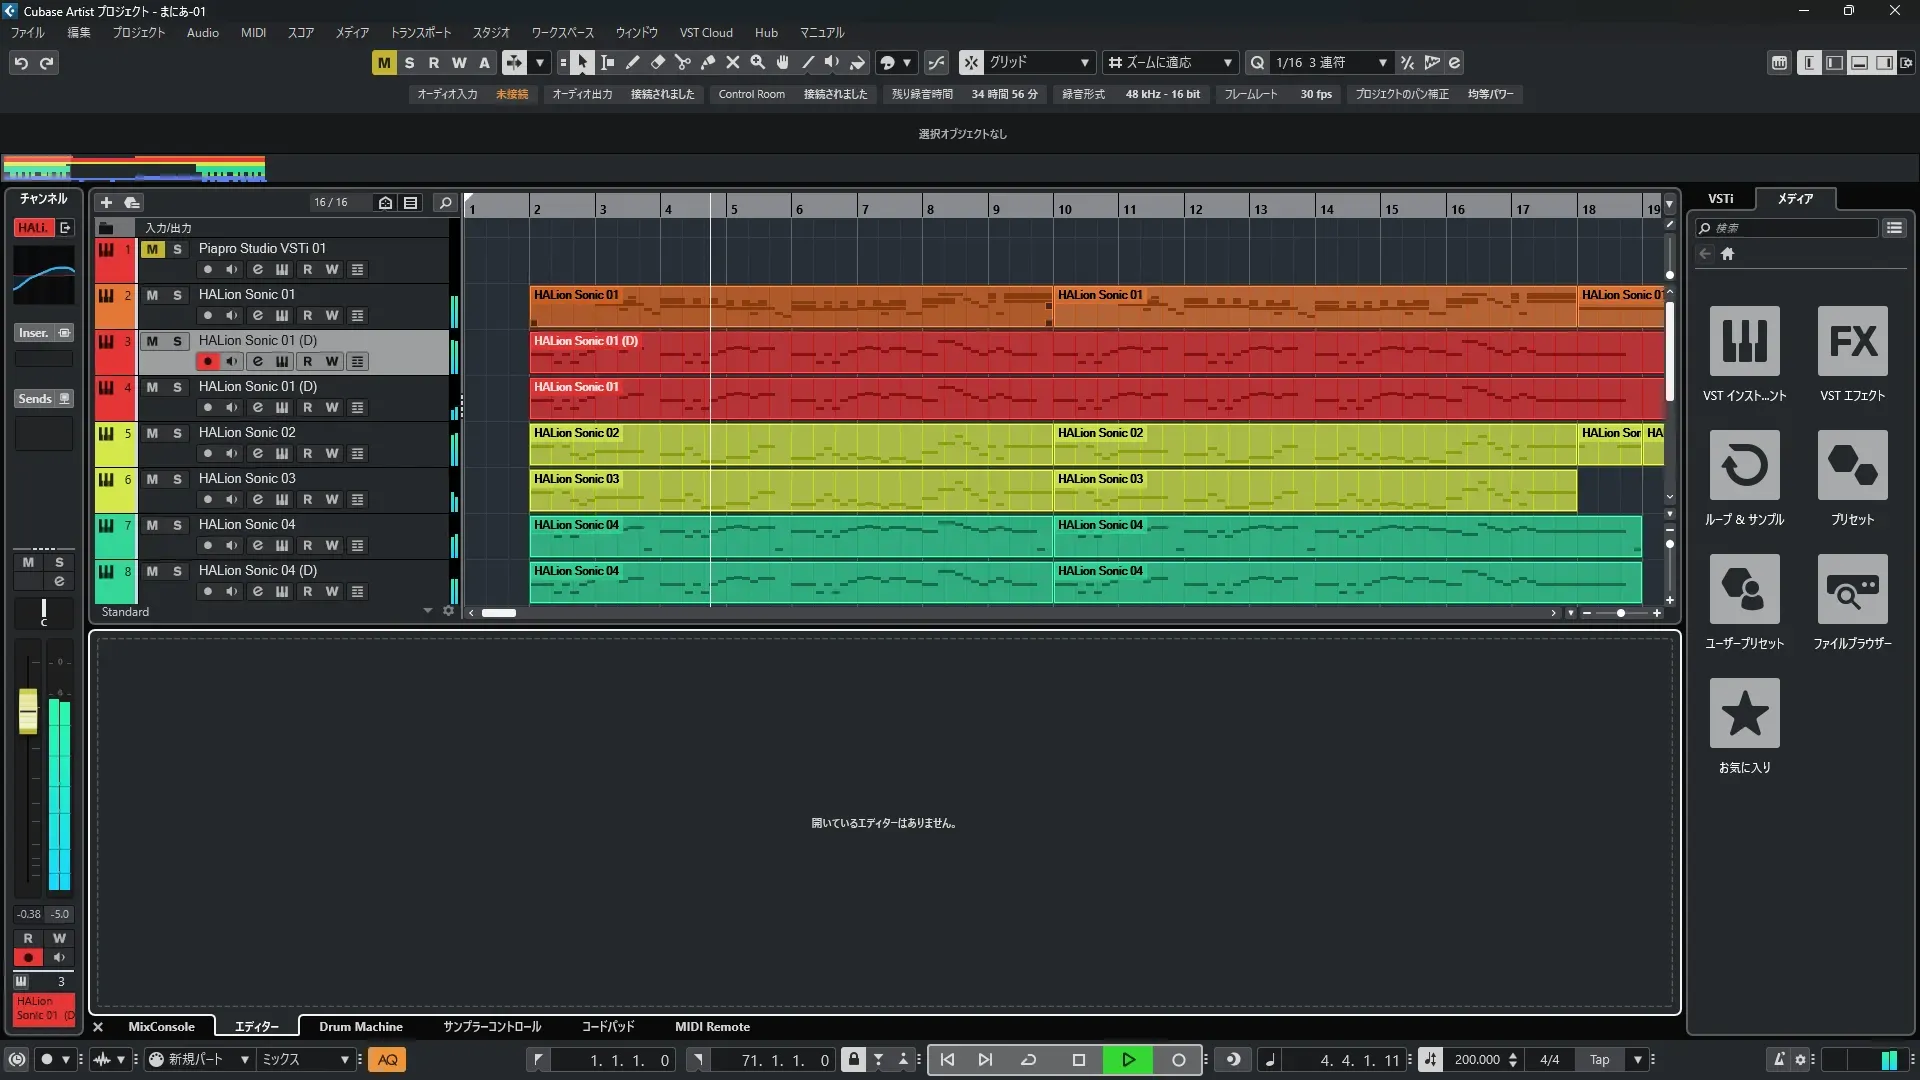
Task: Choose the Zoom magnifier tool
Action: [x=758, y=62]
